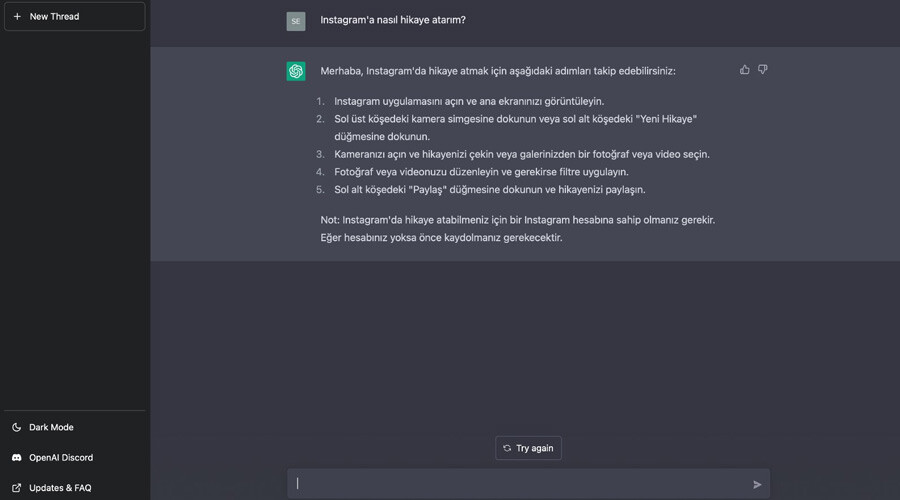Toggle Dark Mode from the sidebar

[x=51, y=427]
